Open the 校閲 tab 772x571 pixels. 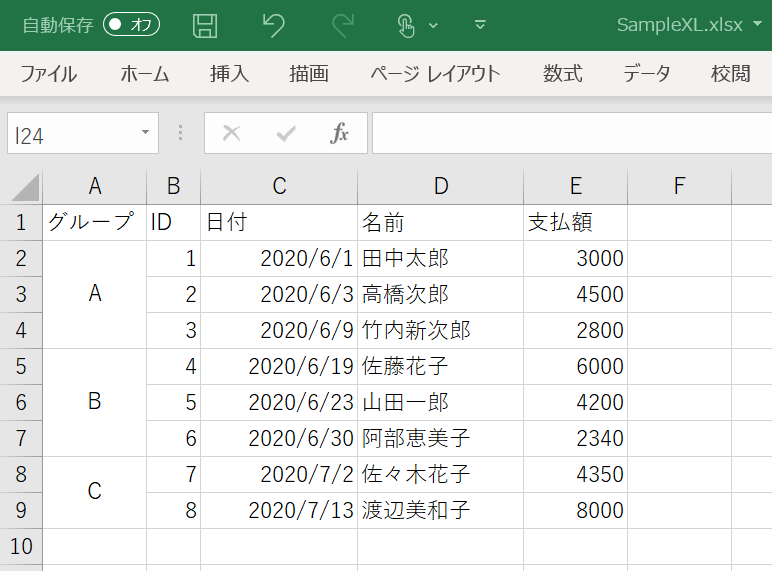pos(731,74)
